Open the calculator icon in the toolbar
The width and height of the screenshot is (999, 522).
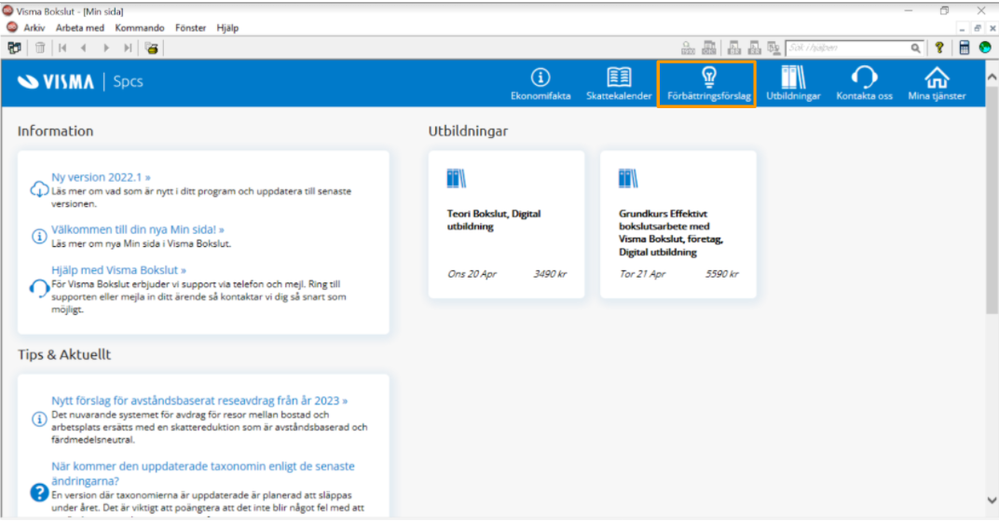tap(964, 48)
